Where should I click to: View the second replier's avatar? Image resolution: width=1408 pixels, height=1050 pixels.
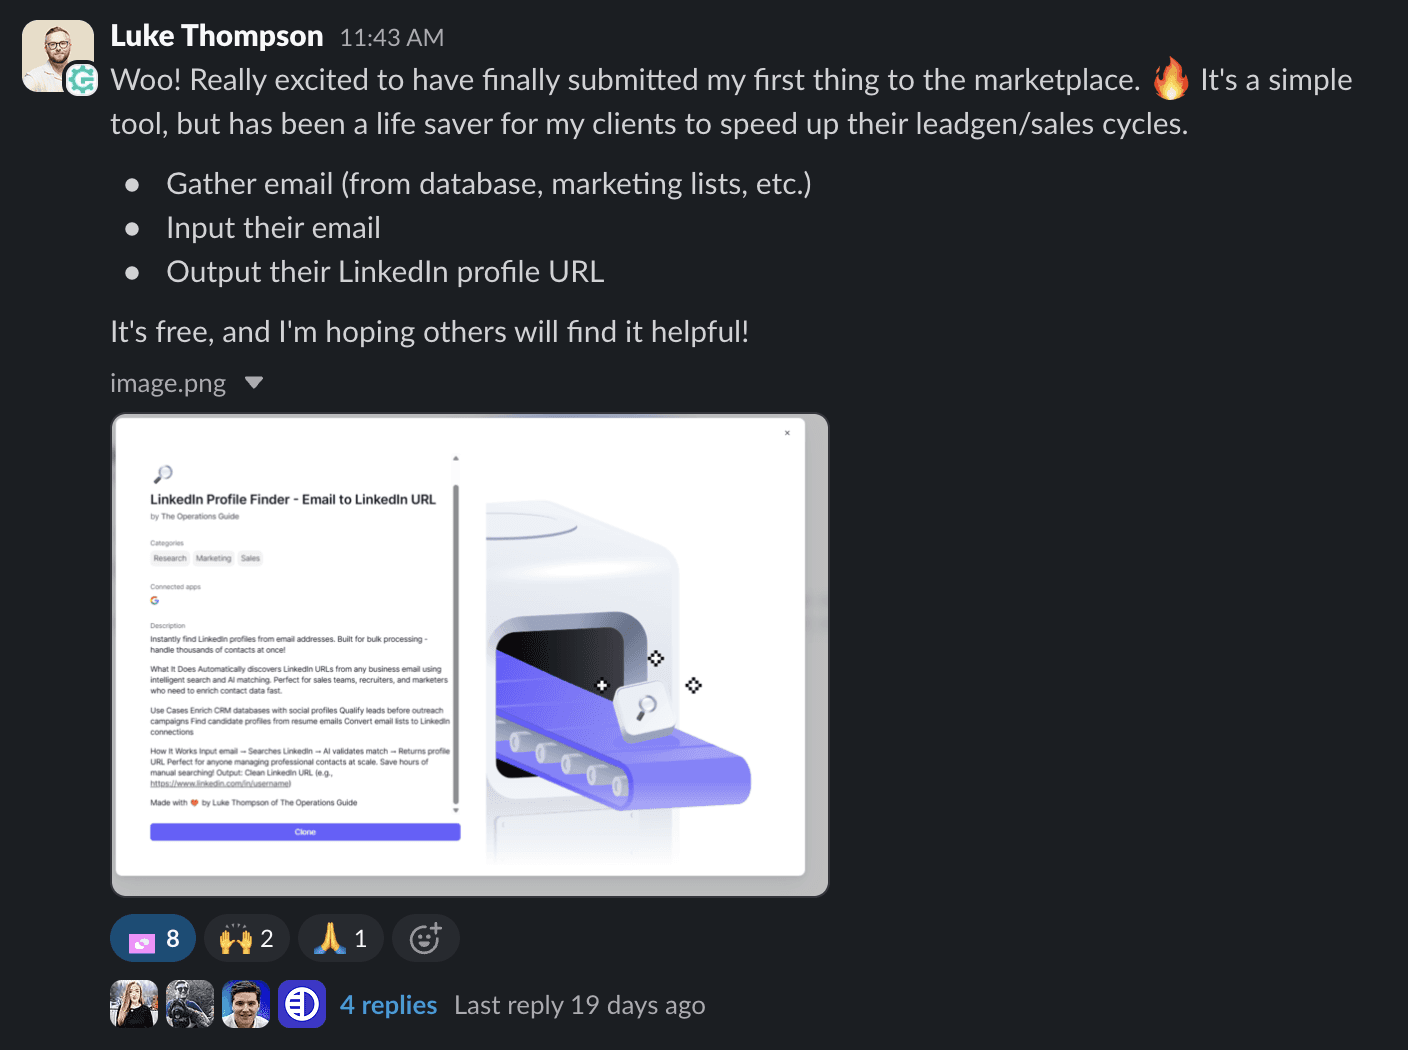[190, 1004]
